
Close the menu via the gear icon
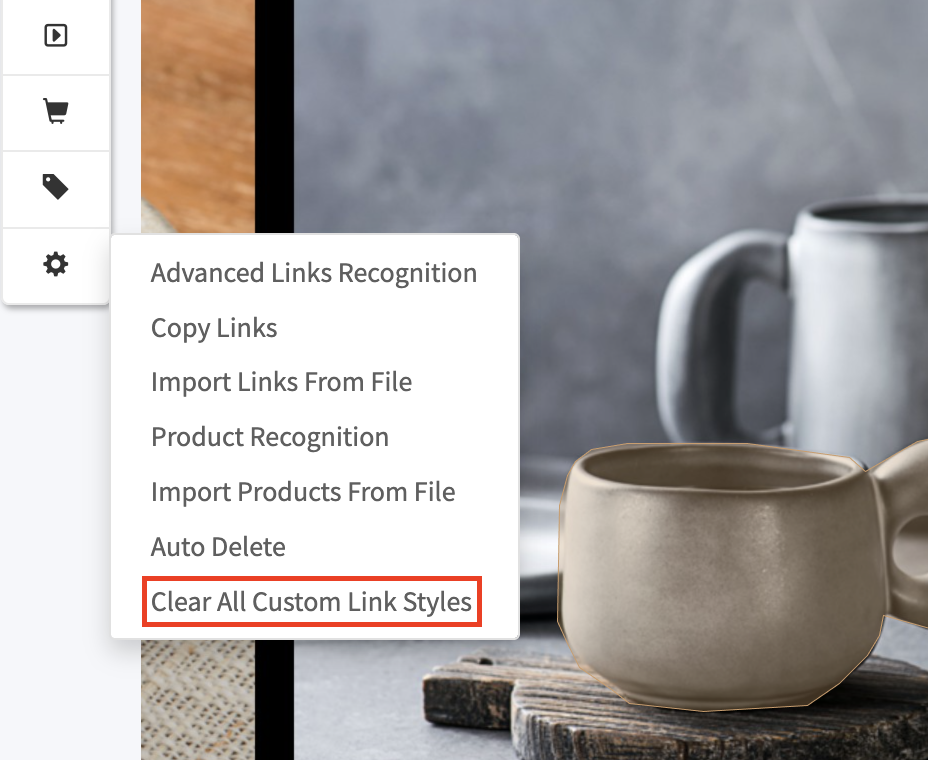pyautogui.click(x=56, y=264)
